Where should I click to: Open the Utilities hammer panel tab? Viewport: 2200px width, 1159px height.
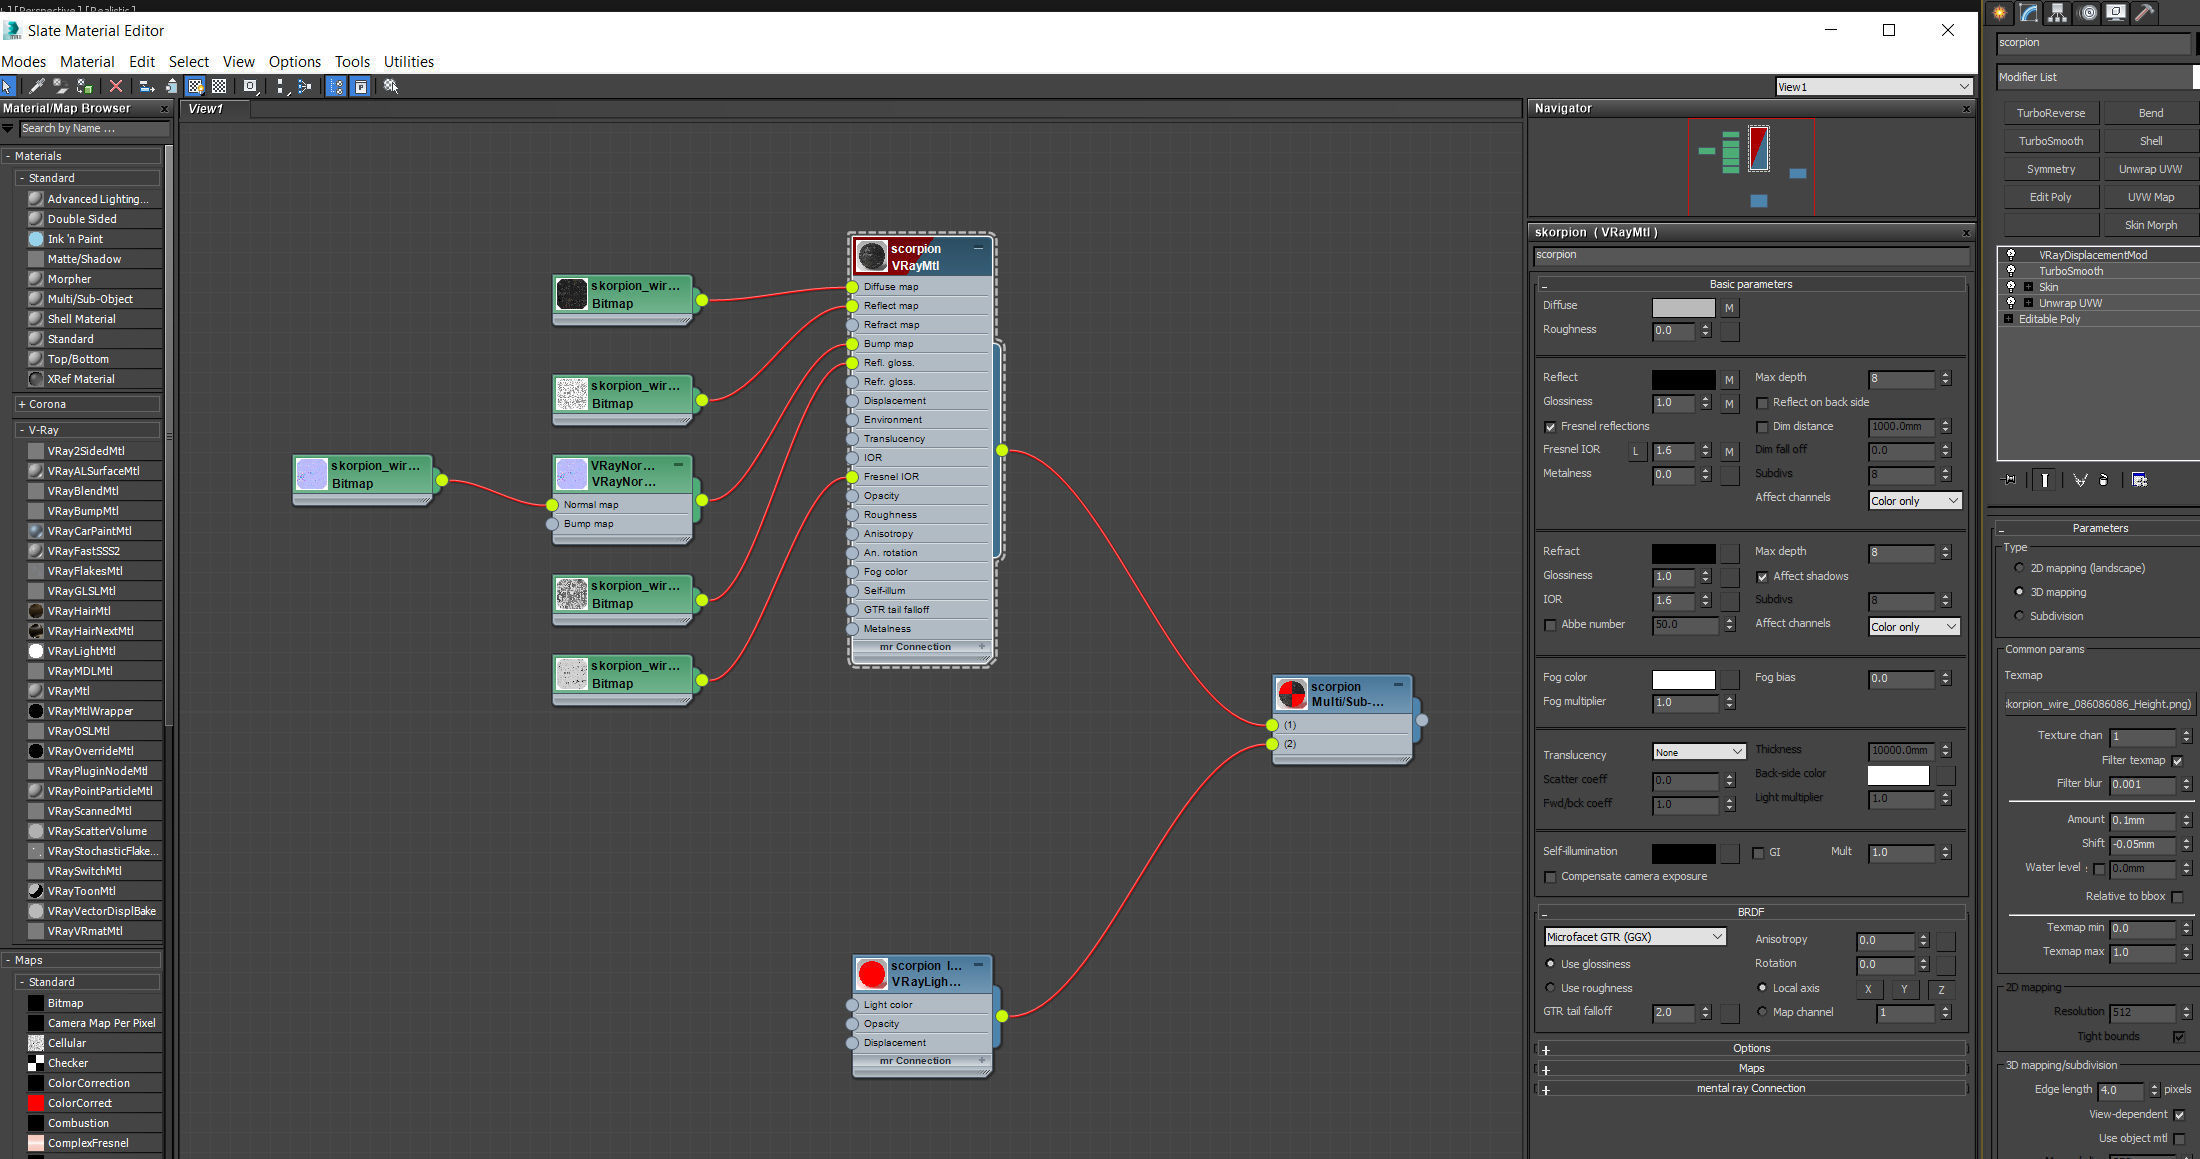click(x=2144, y=13)
